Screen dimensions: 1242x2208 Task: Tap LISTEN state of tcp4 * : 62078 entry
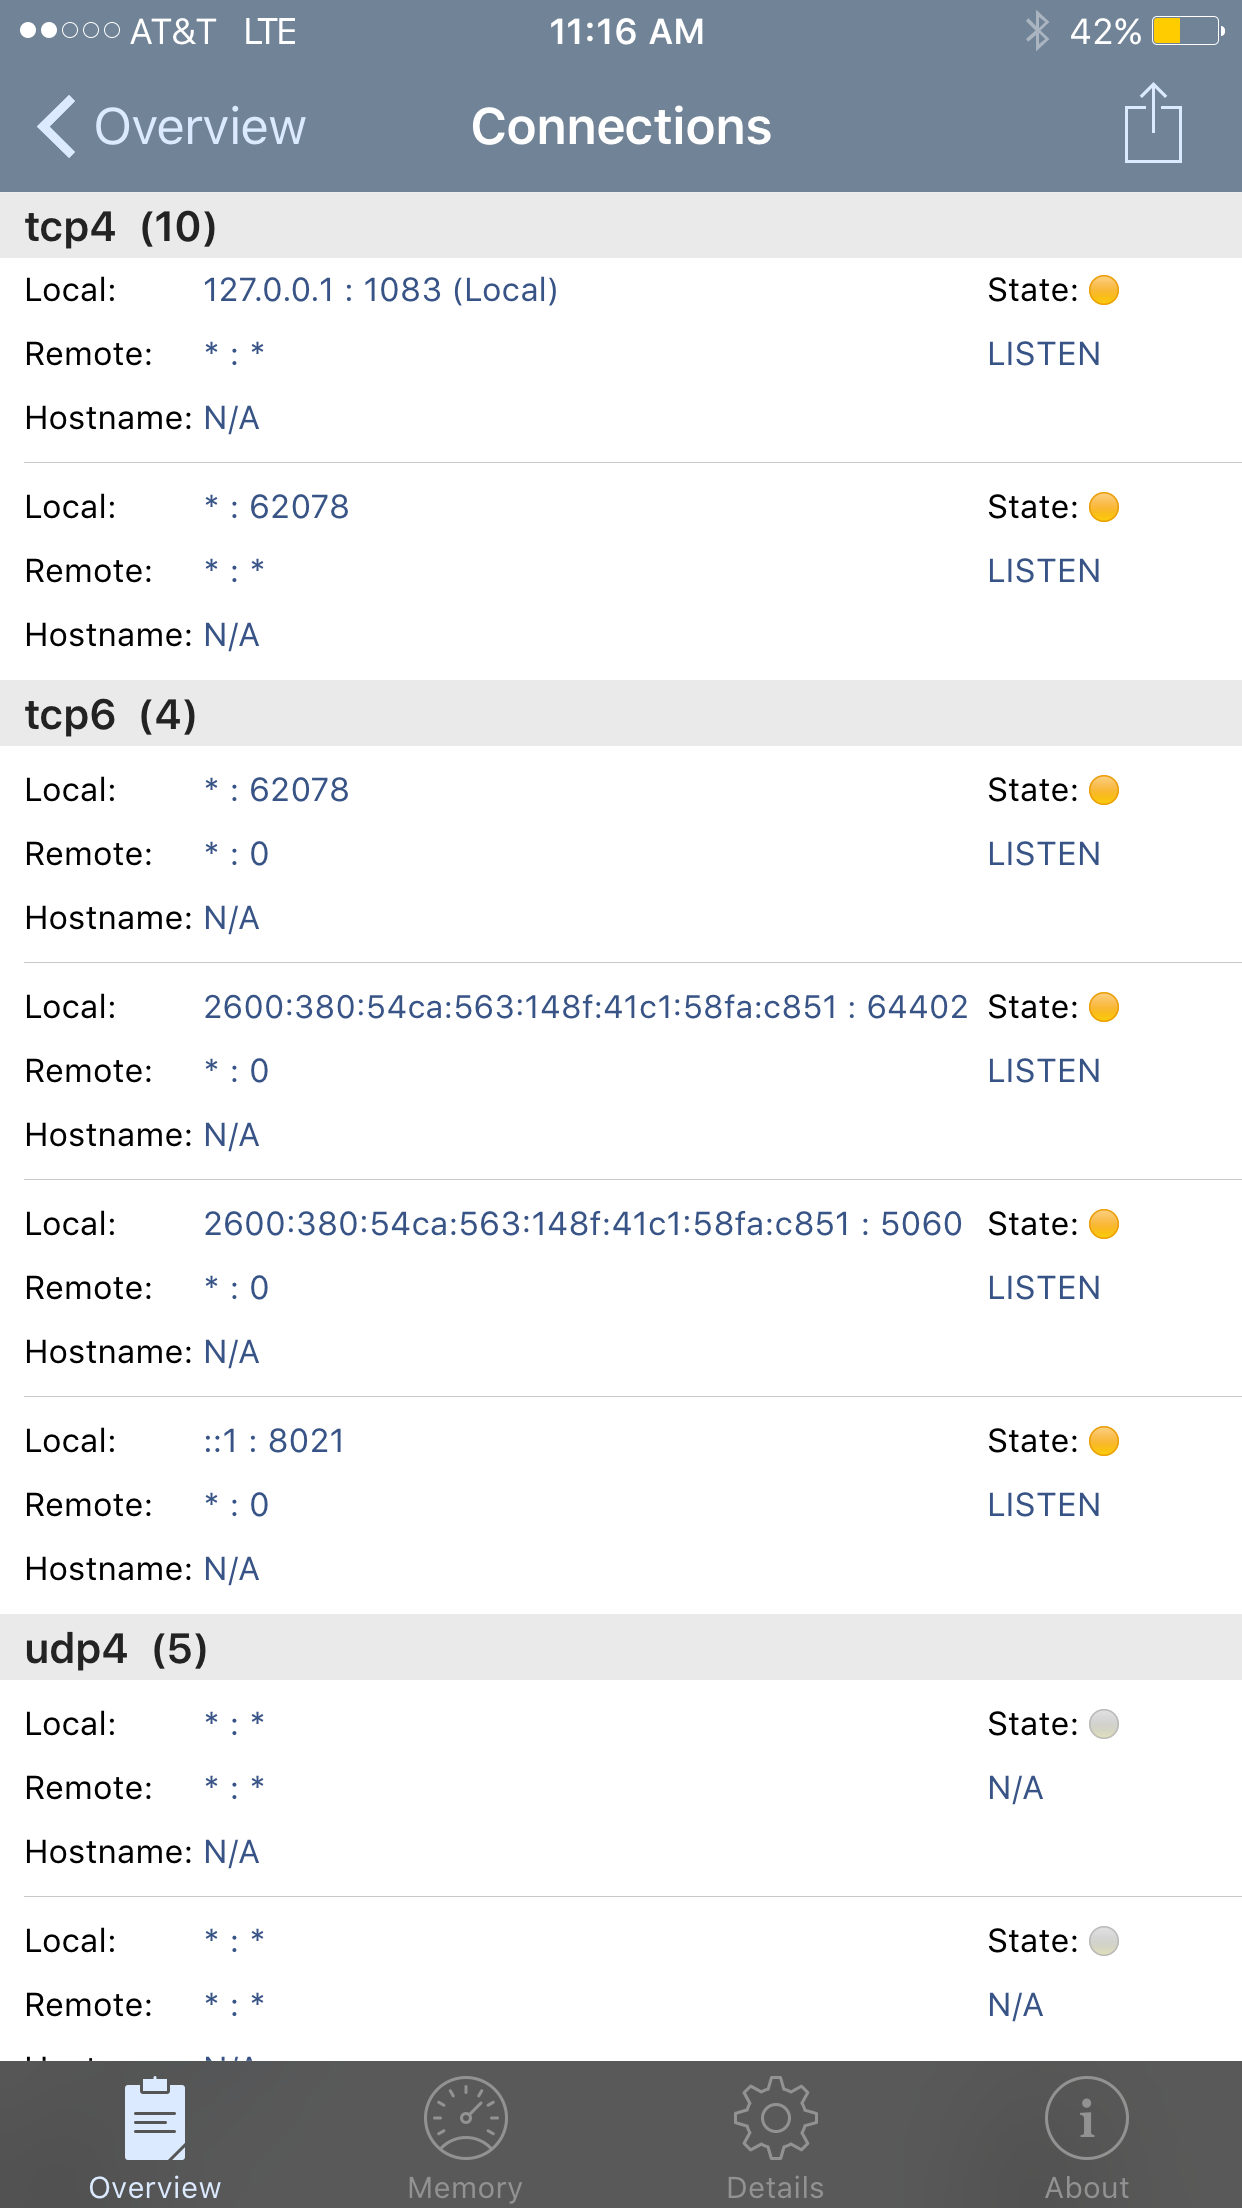[1044, 571]
